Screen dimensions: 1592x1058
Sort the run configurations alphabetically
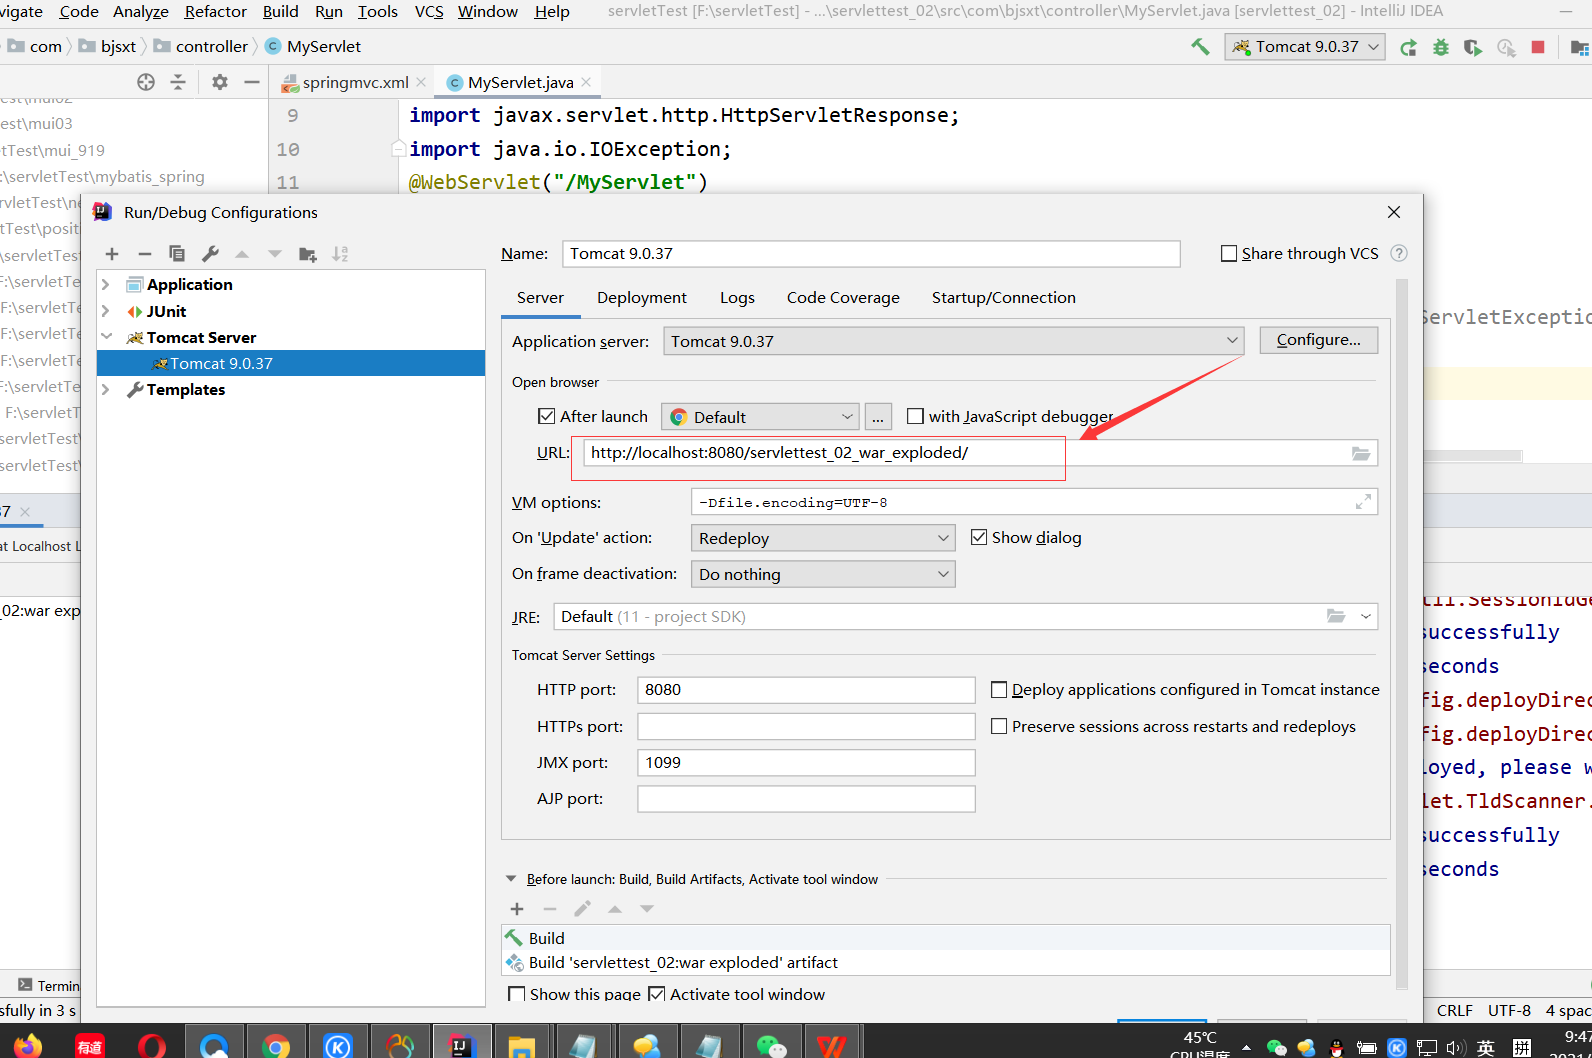point(340,254)
